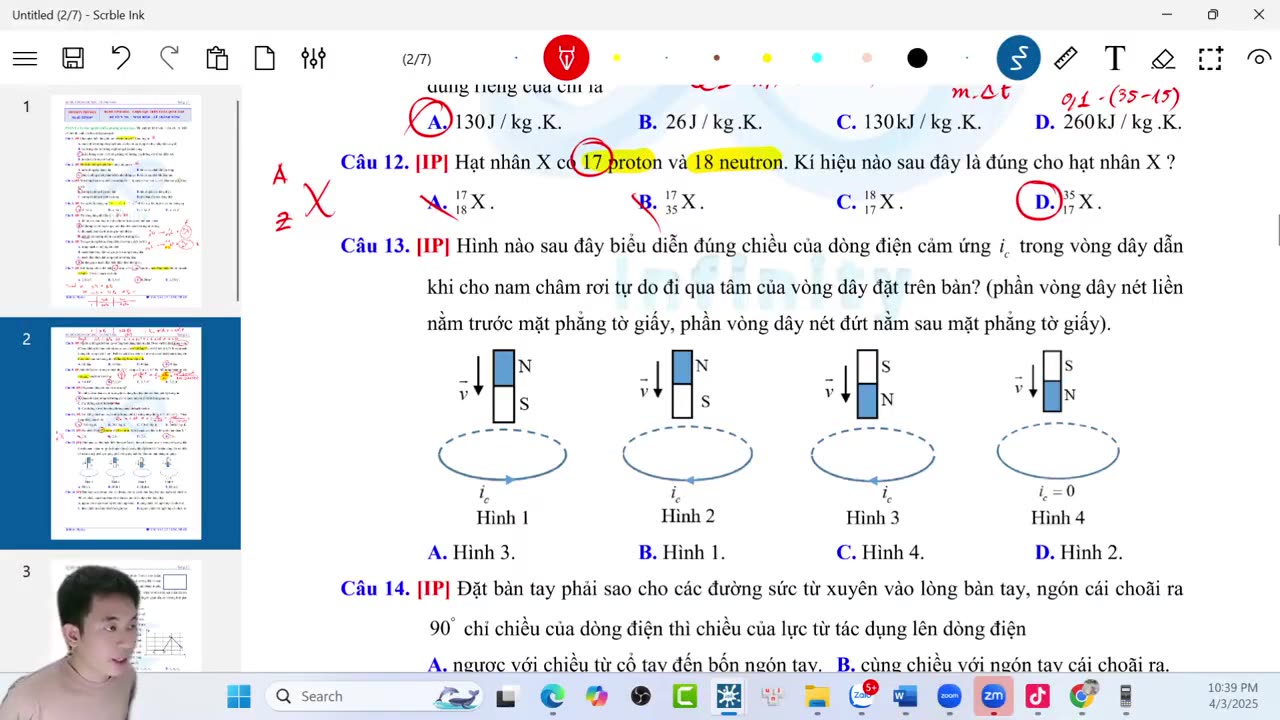This screenshot has height=720, width=1280.
Task: Undo the last ink stroke
Action: point(121,58)
